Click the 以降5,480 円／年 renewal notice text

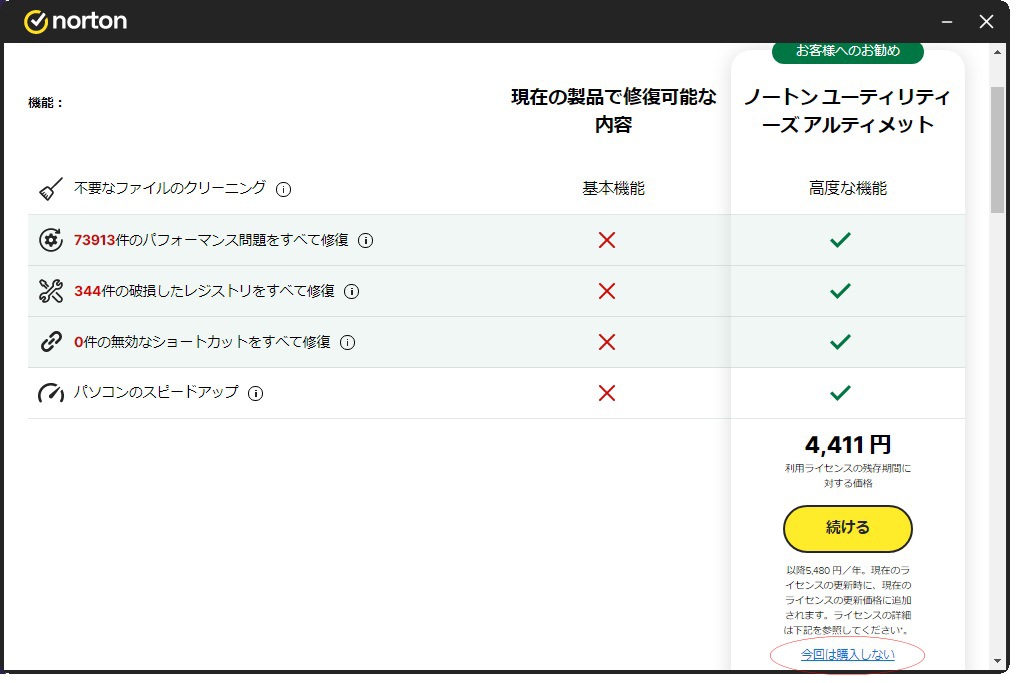[847, 600]
